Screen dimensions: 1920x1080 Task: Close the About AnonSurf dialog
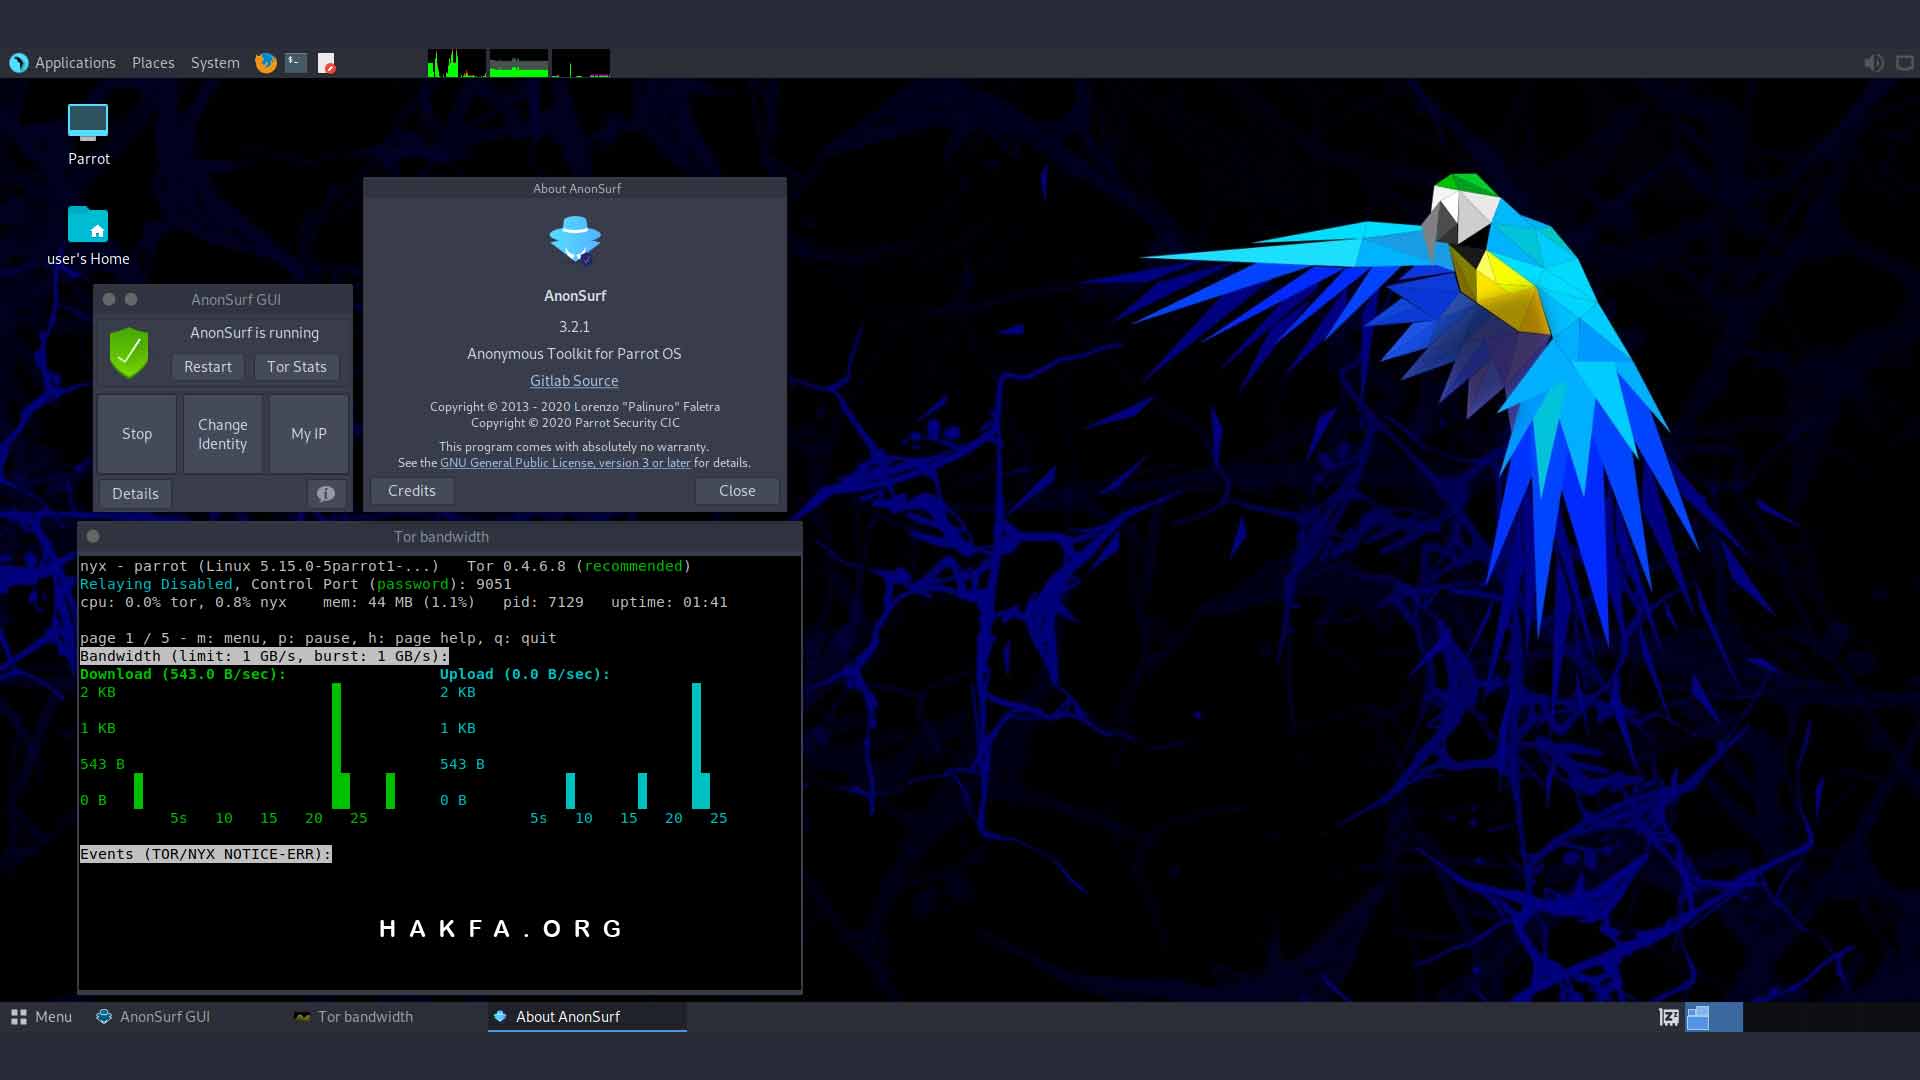tap(737, 491)
